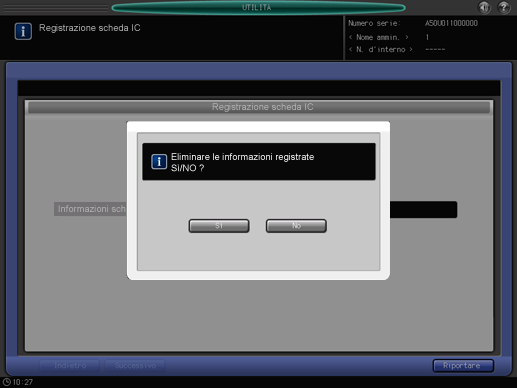This screenshot has width=517, height=388.
Task: Click the gray 'Registrazione scheda IC' panel header
Action: pos(259,107)
